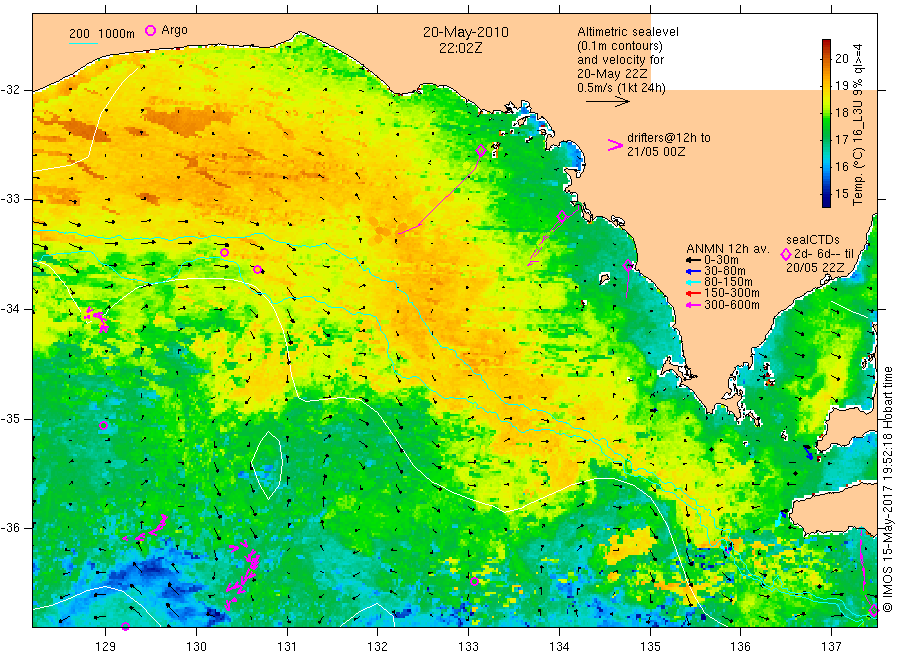Click the red 150-300m legend arrow
Viewport: 900px width, 660px height.
[x=693, y=294]
